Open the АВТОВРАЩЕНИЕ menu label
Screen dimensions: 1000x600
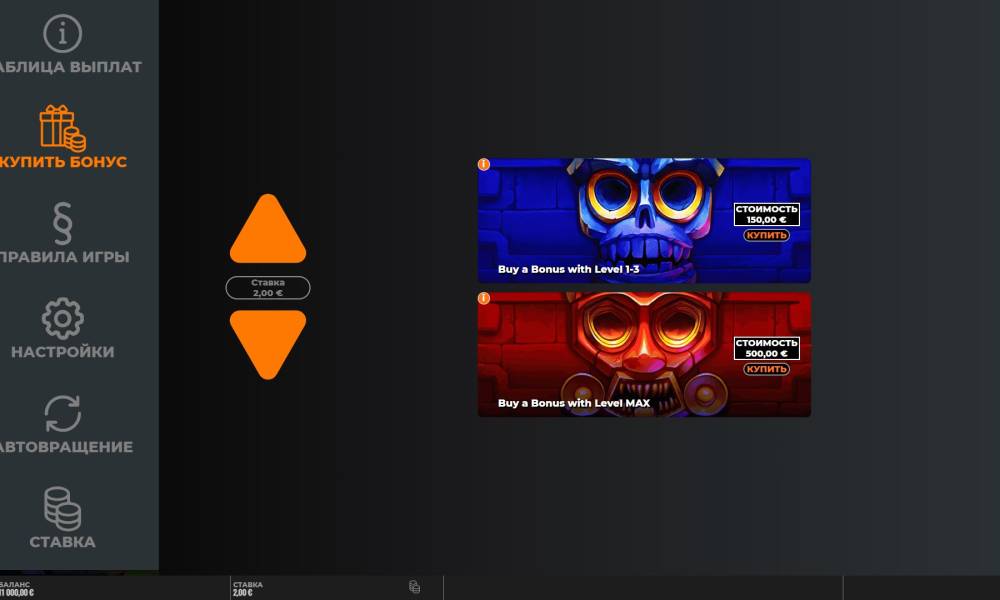click(66, 447)
